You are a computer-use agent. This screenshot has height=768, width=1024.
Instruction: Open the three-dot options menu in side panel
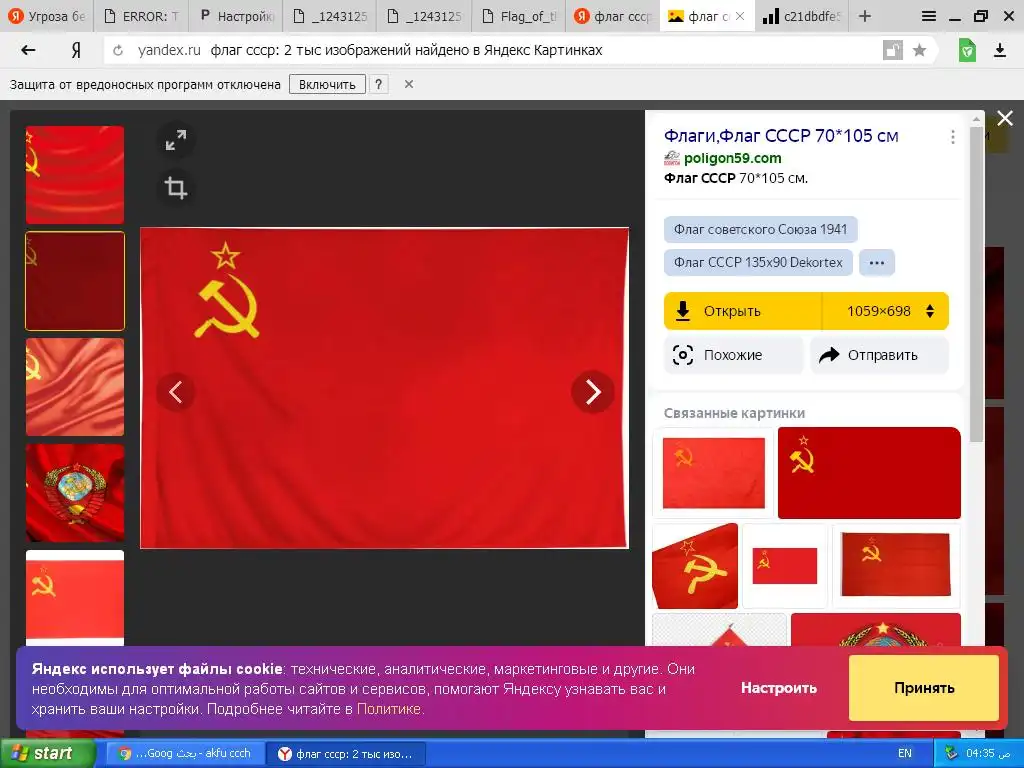(953, 137)
